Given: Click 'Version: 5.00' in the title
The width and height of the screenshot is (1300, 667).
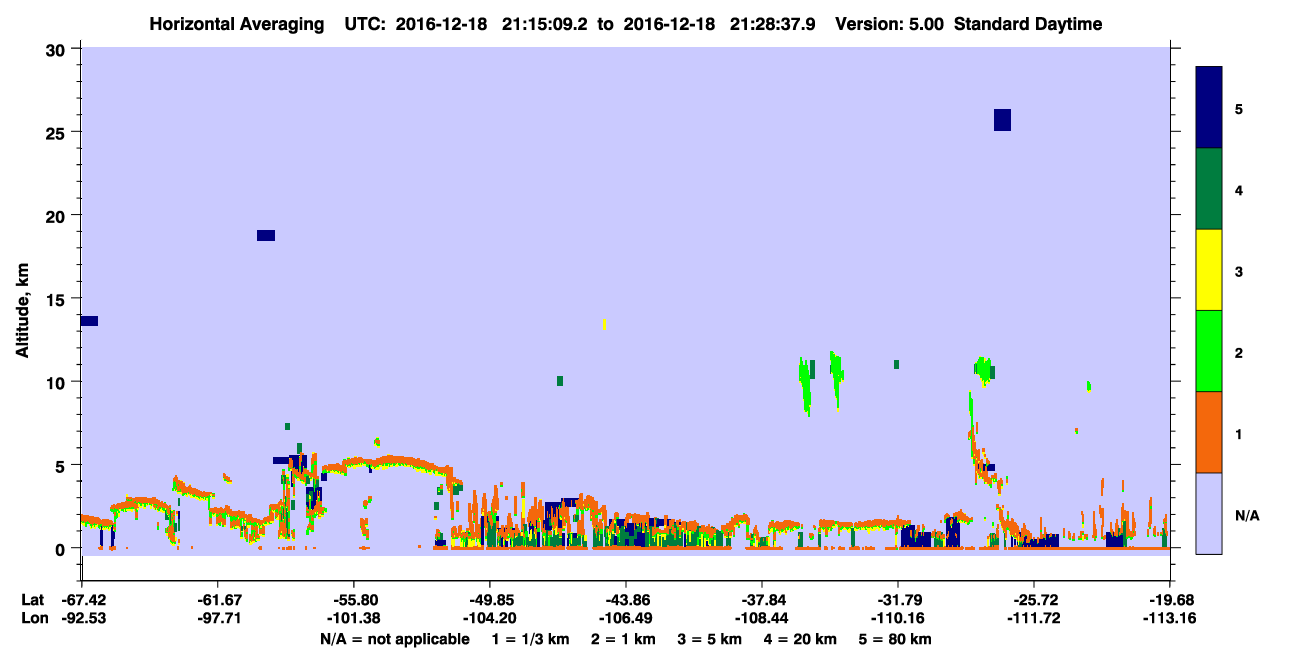Looking at the screenshot, I should (x=889, y=24).
